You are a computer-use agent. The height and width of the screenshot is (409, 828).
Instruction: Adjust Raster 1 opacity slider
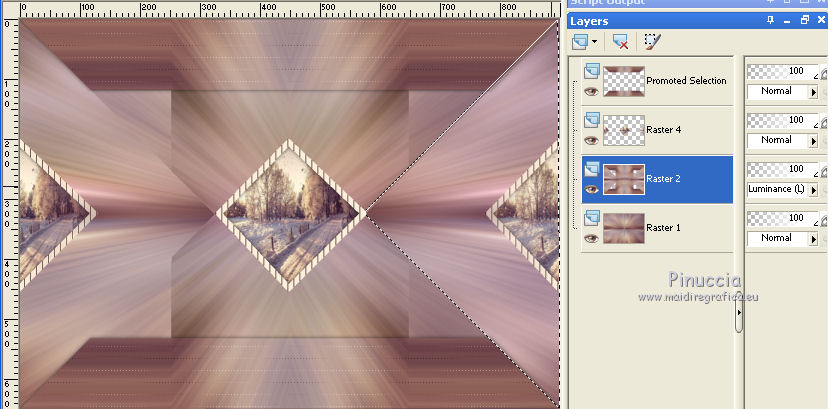click(x=782, y=219)
